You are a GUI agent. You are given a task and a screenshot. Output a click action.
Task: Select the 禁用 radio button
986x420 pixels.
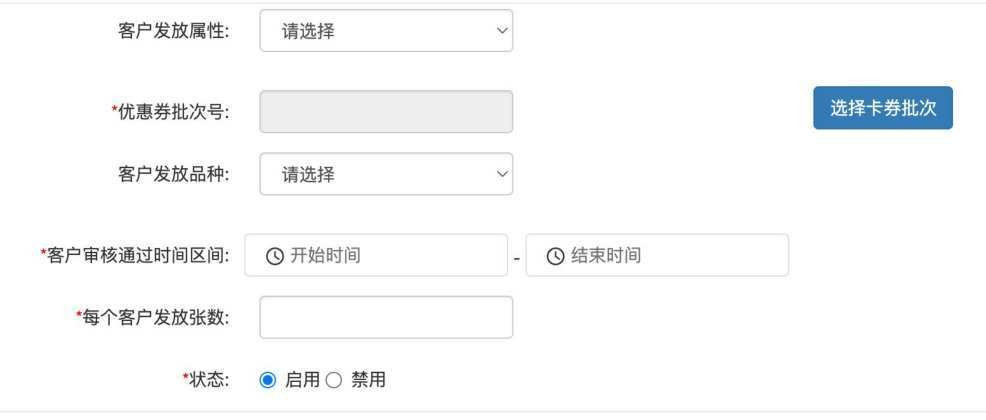[334, 380]
